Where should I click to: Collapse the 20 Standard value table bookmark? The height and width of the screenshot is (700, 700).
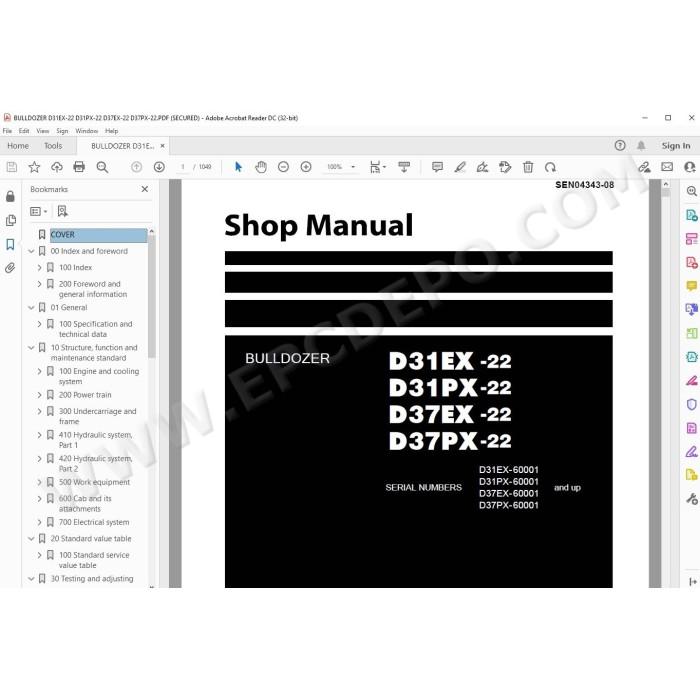pos(31,539)
